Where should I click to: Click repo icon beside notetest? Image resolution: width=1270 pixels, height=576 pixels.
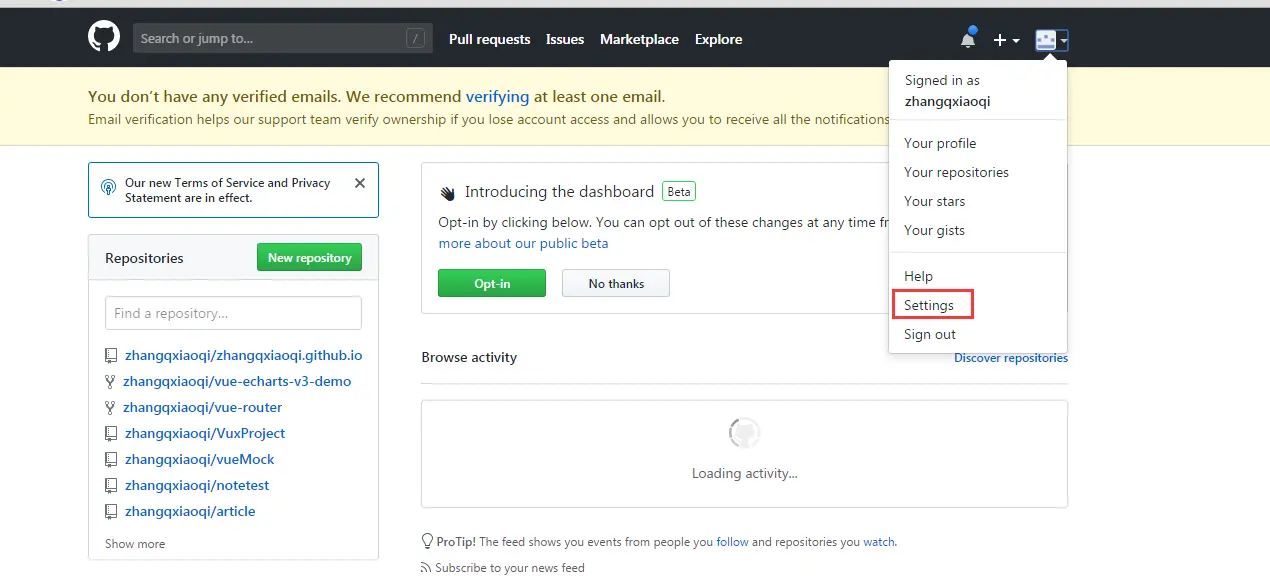coord(111,486)
